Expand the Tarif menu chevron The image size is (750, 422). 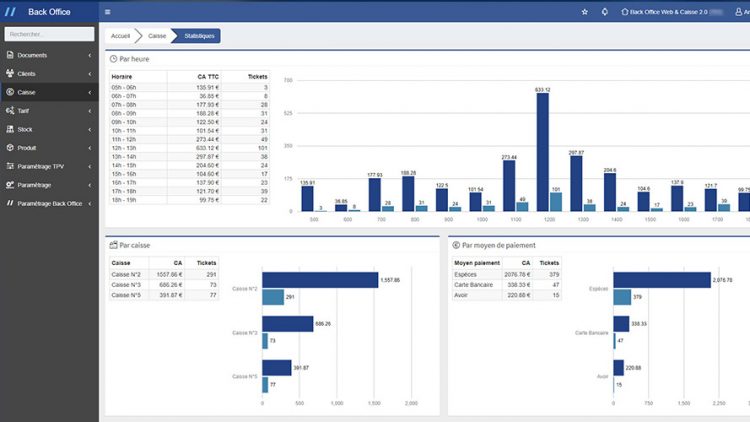(x=90, y=111)
